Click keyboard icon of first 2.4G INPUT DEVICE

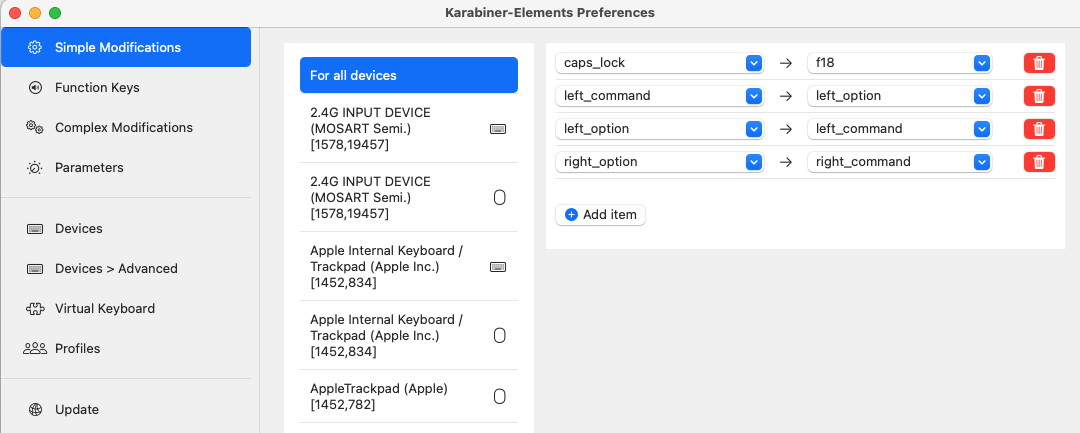tap(498, 129)
